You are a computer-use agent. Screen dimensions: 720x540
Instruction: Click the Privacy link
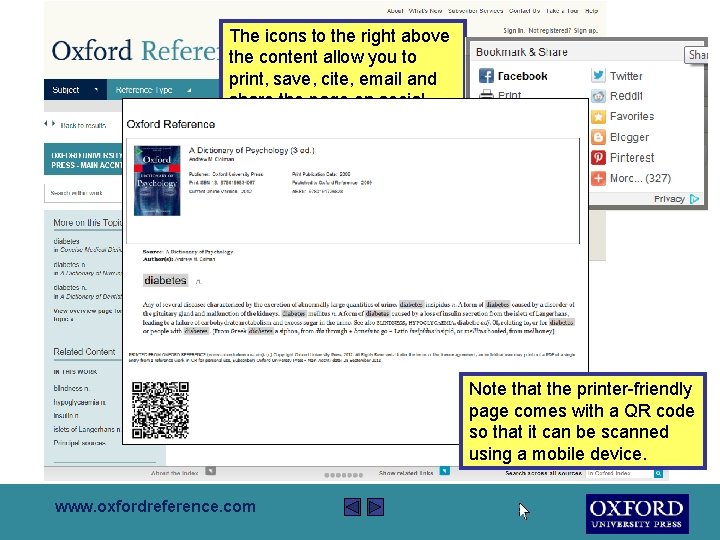click(669, 199)
